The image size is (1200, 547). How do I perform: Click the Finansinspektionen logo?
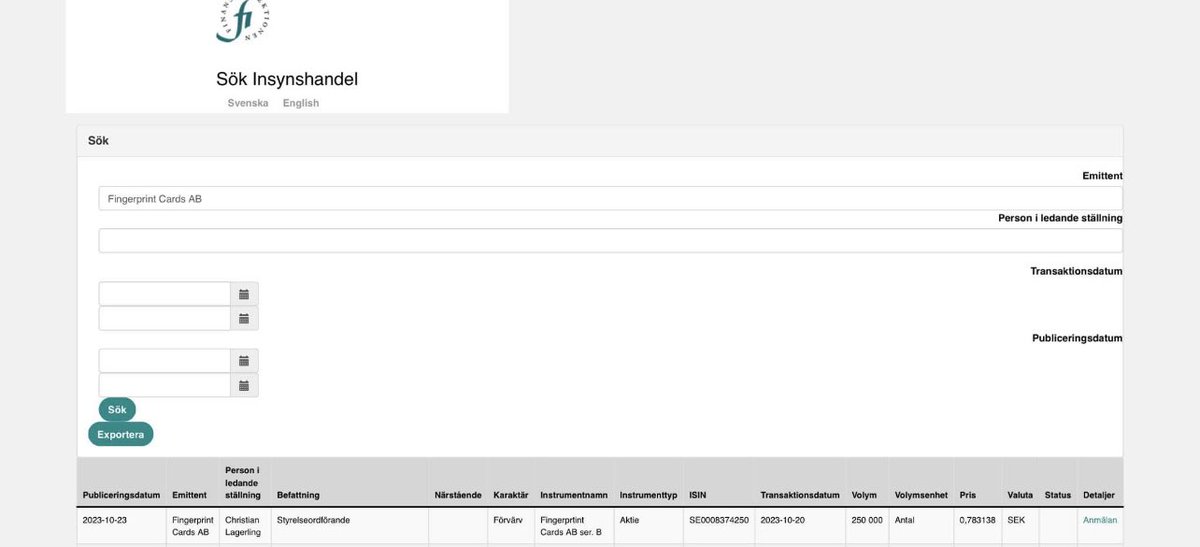(x=243, y=21)
